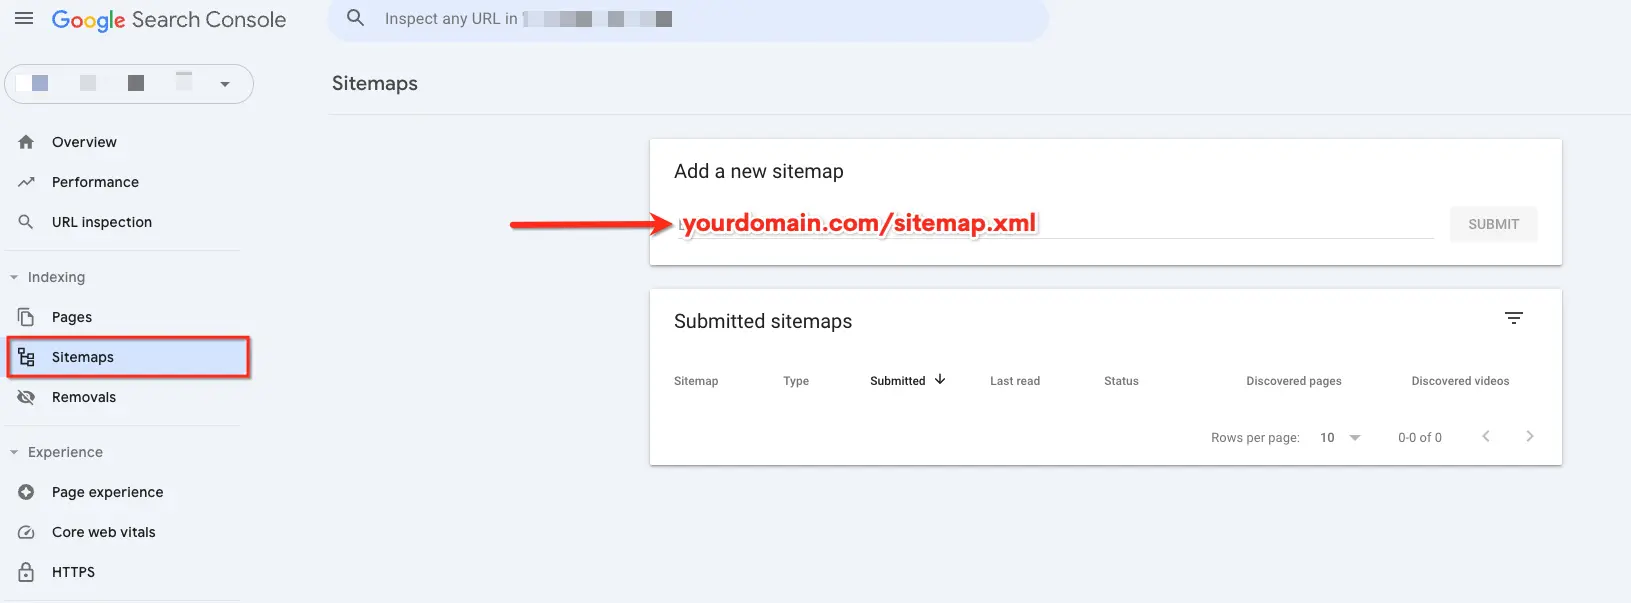This screenshot has width=1631, height=603.
Task: Select Sitemaps in the sidebar
Action: 128,357
